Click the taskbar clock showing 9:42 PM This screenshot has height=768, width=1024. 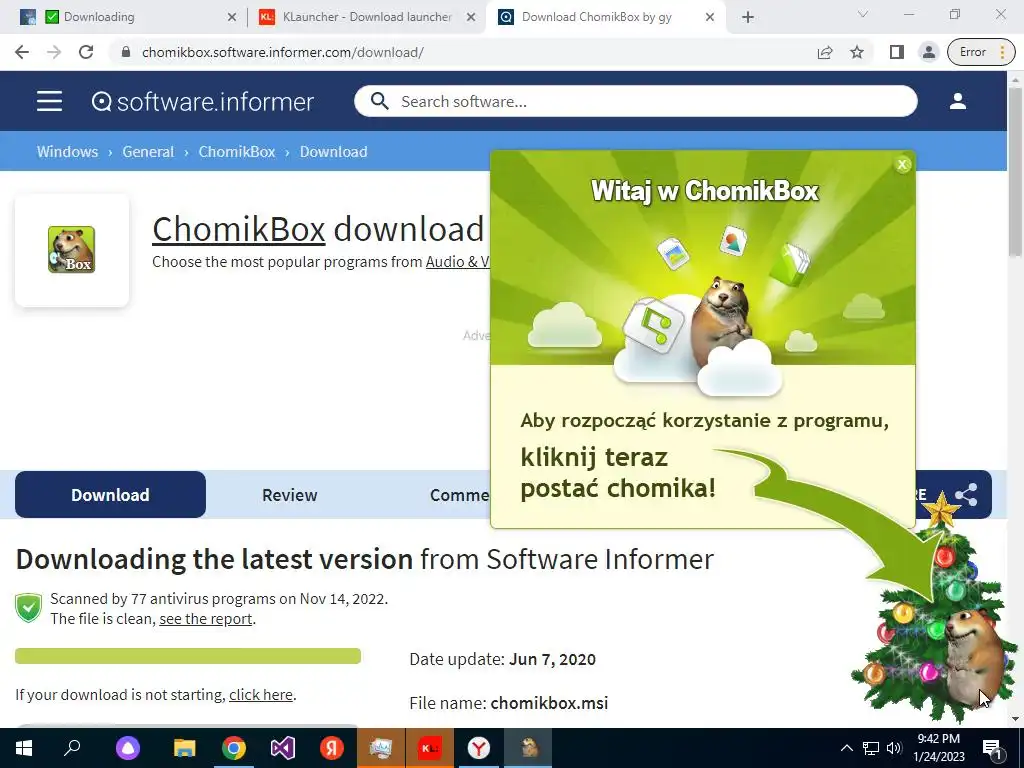pyautogui.click(x=938, y=748)
